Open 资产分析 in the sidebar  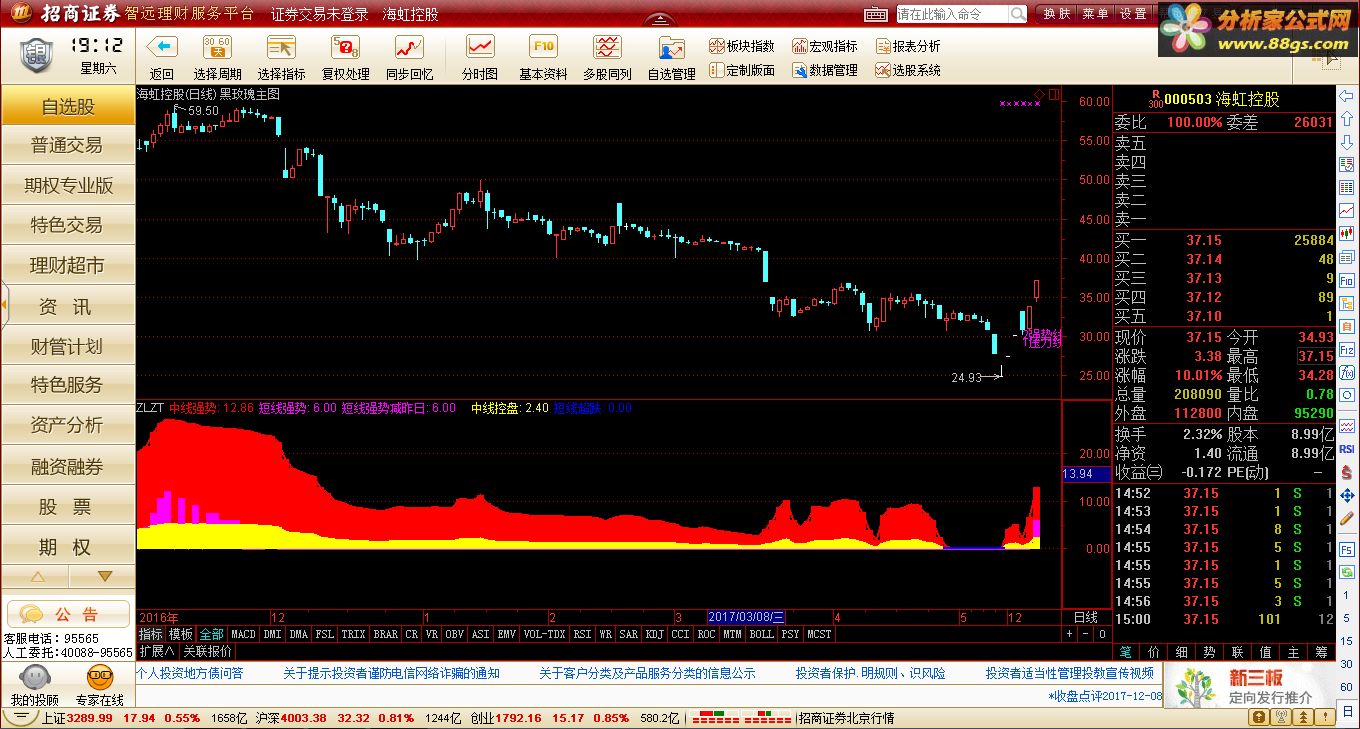(x=67, y=425)
